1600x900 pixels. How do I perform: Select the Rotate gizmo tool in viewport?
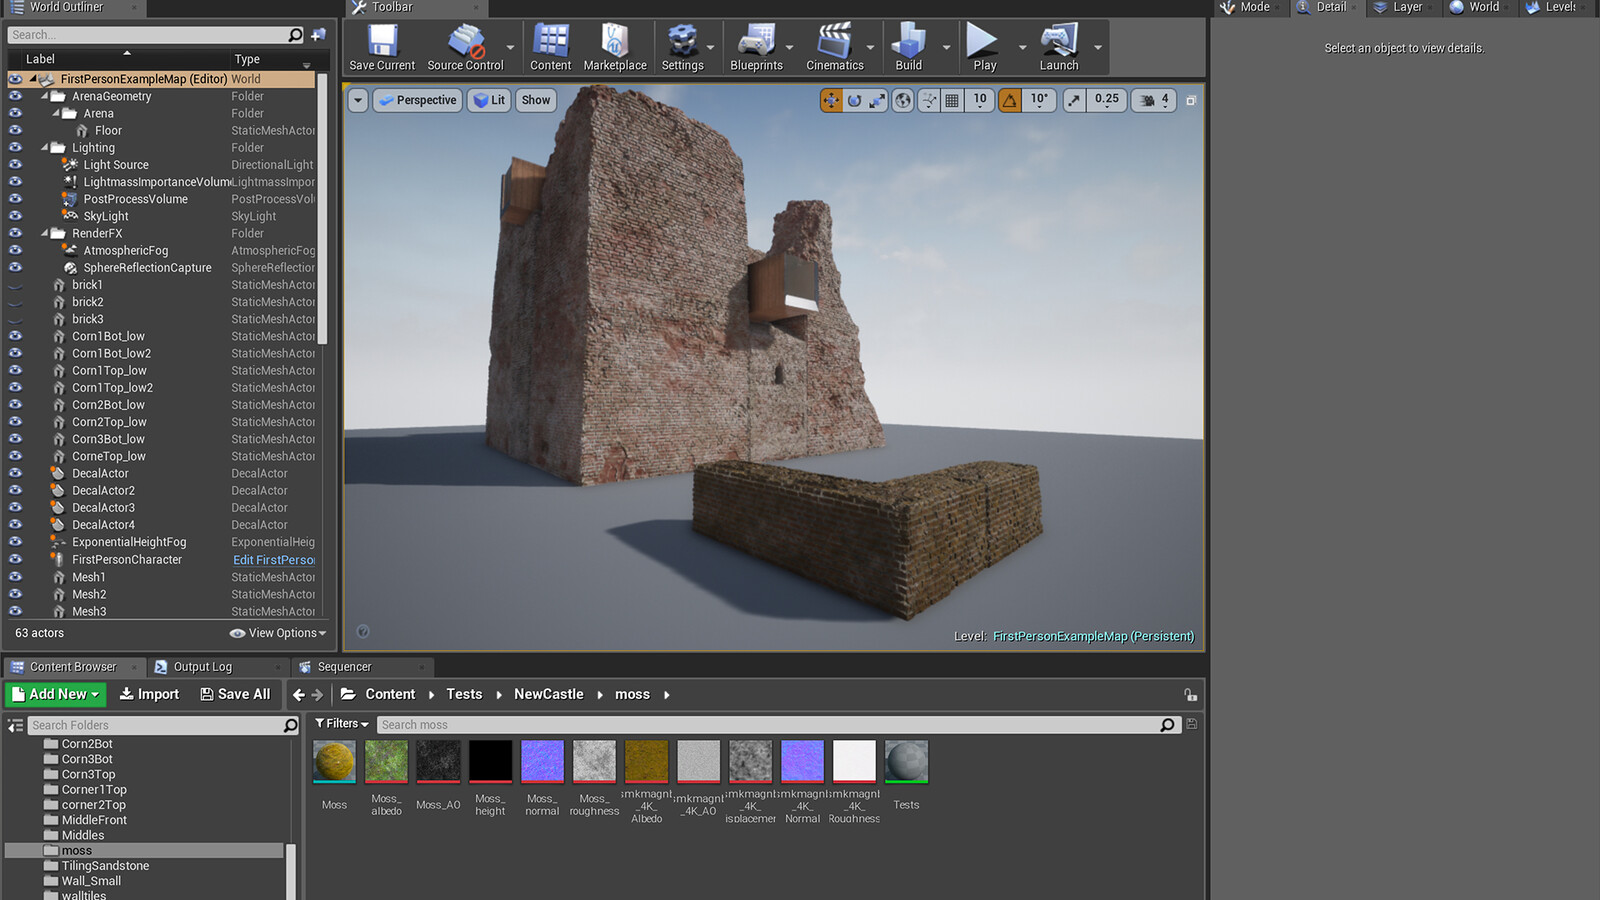point(854,100)
